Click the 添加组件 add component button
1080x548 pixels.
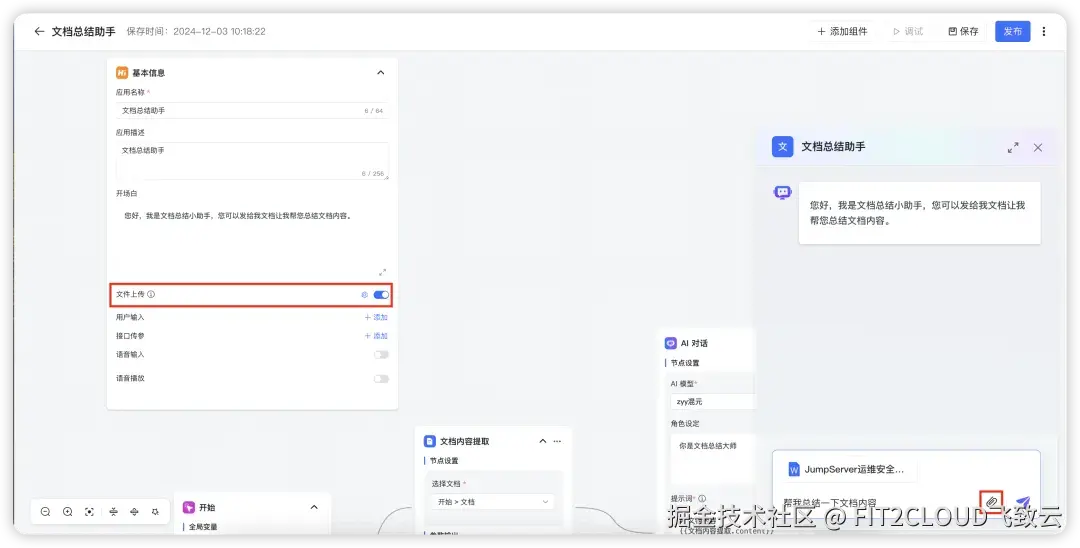point(842,32)
